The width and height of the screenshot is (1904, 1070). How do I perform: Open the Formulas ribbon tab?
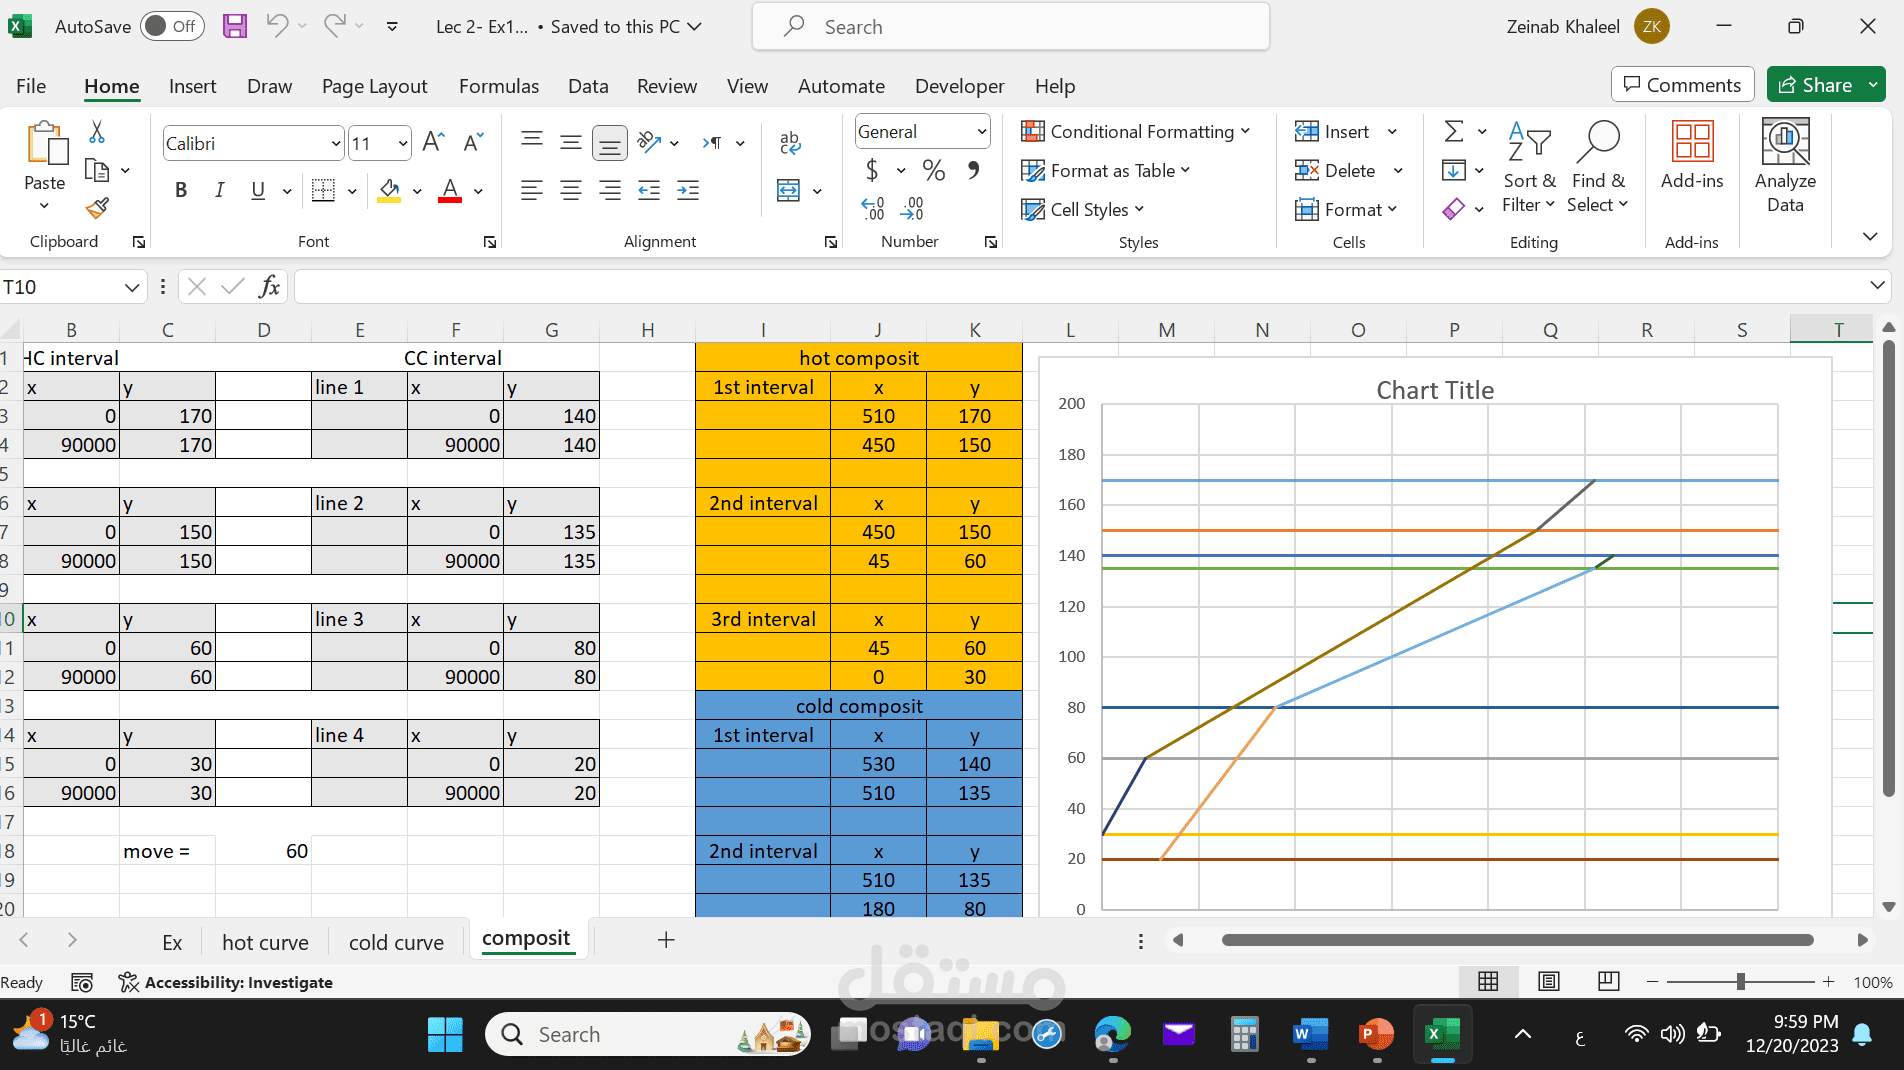click(499, 86)
